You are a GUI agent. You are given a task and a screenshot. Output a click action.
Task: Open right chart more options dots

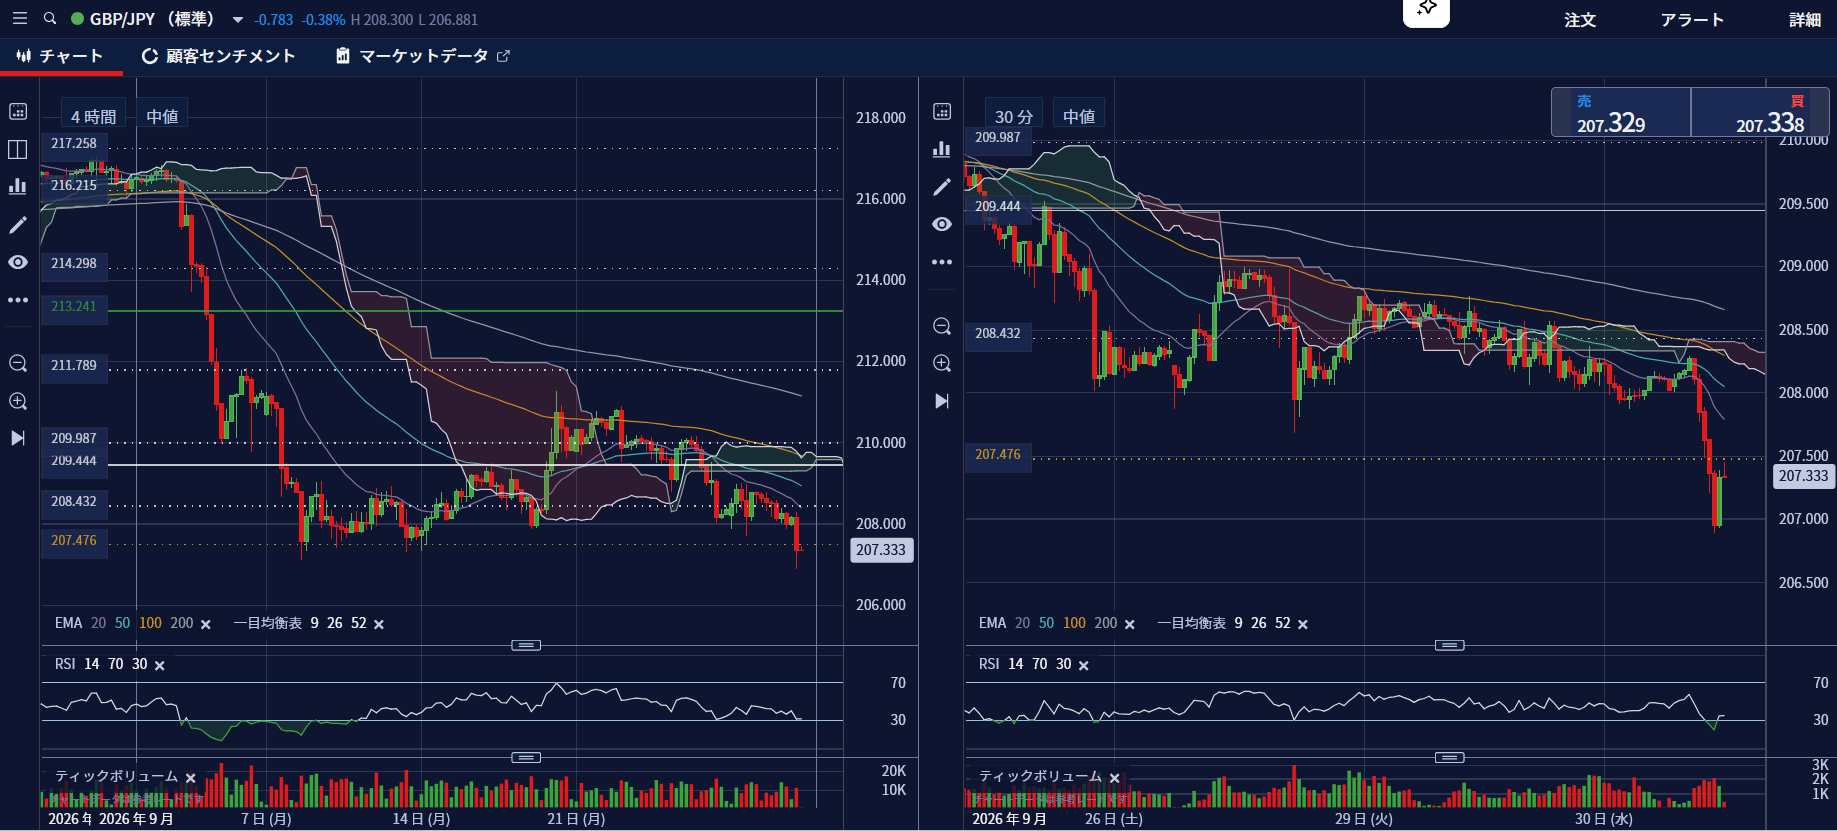tap(942, 262)
